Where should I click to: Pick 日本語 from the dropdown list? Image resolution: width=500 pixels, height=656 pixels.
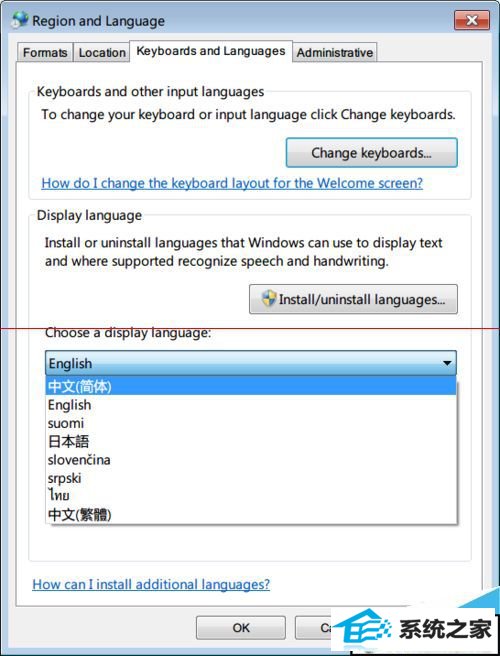[x=251, y=441]
